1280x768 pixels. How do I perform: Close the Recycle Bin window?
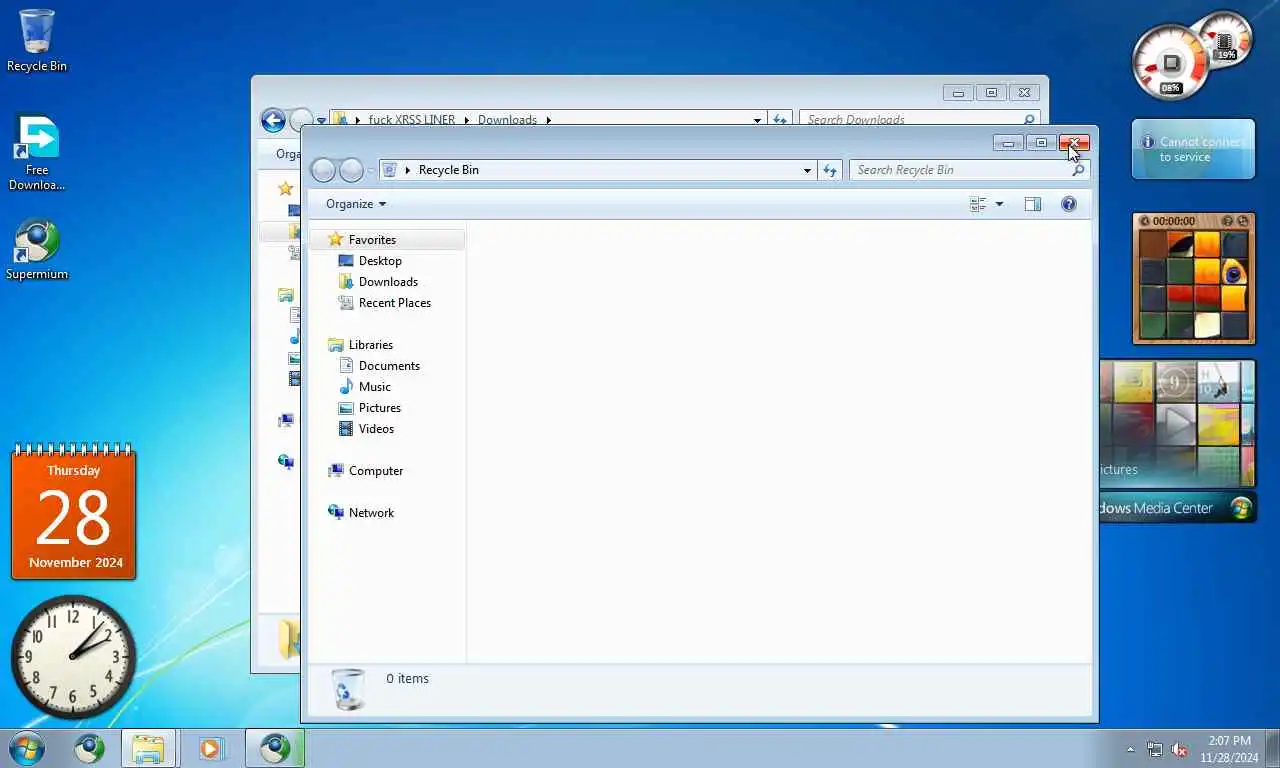pos(1074,143)
